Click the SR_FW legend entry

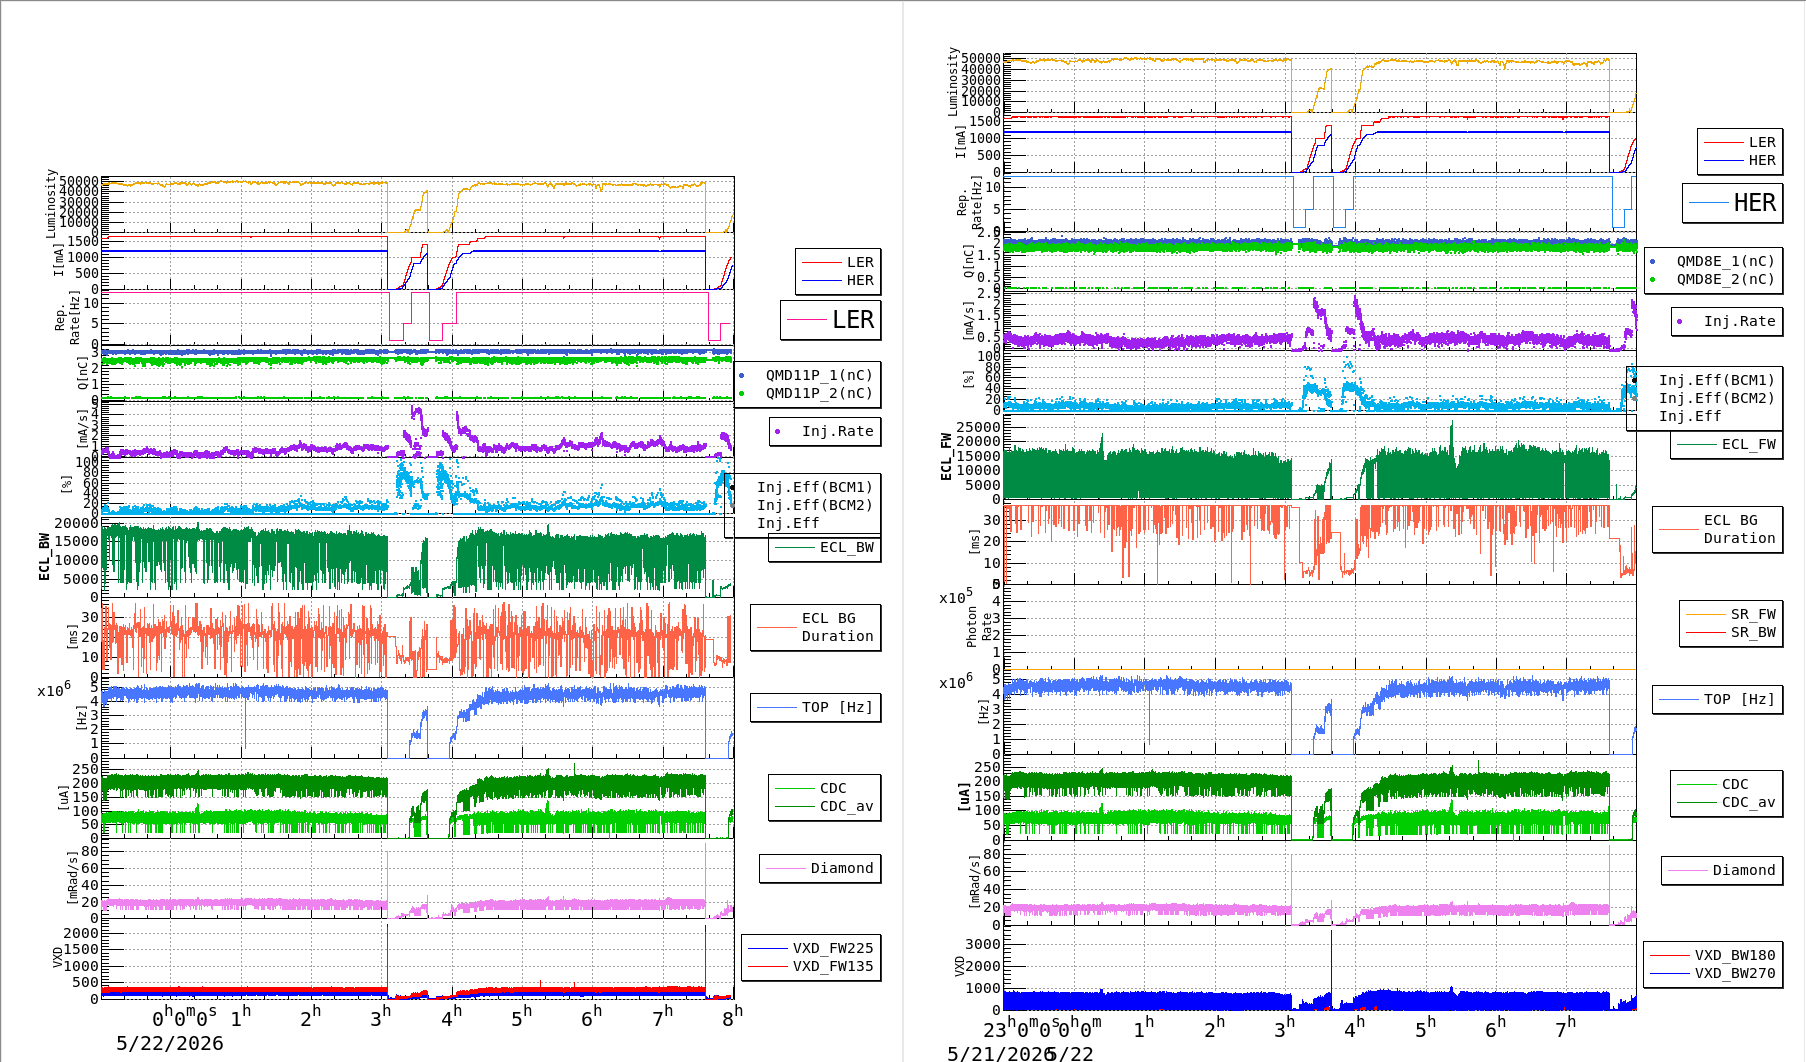tap(1731, 614)
